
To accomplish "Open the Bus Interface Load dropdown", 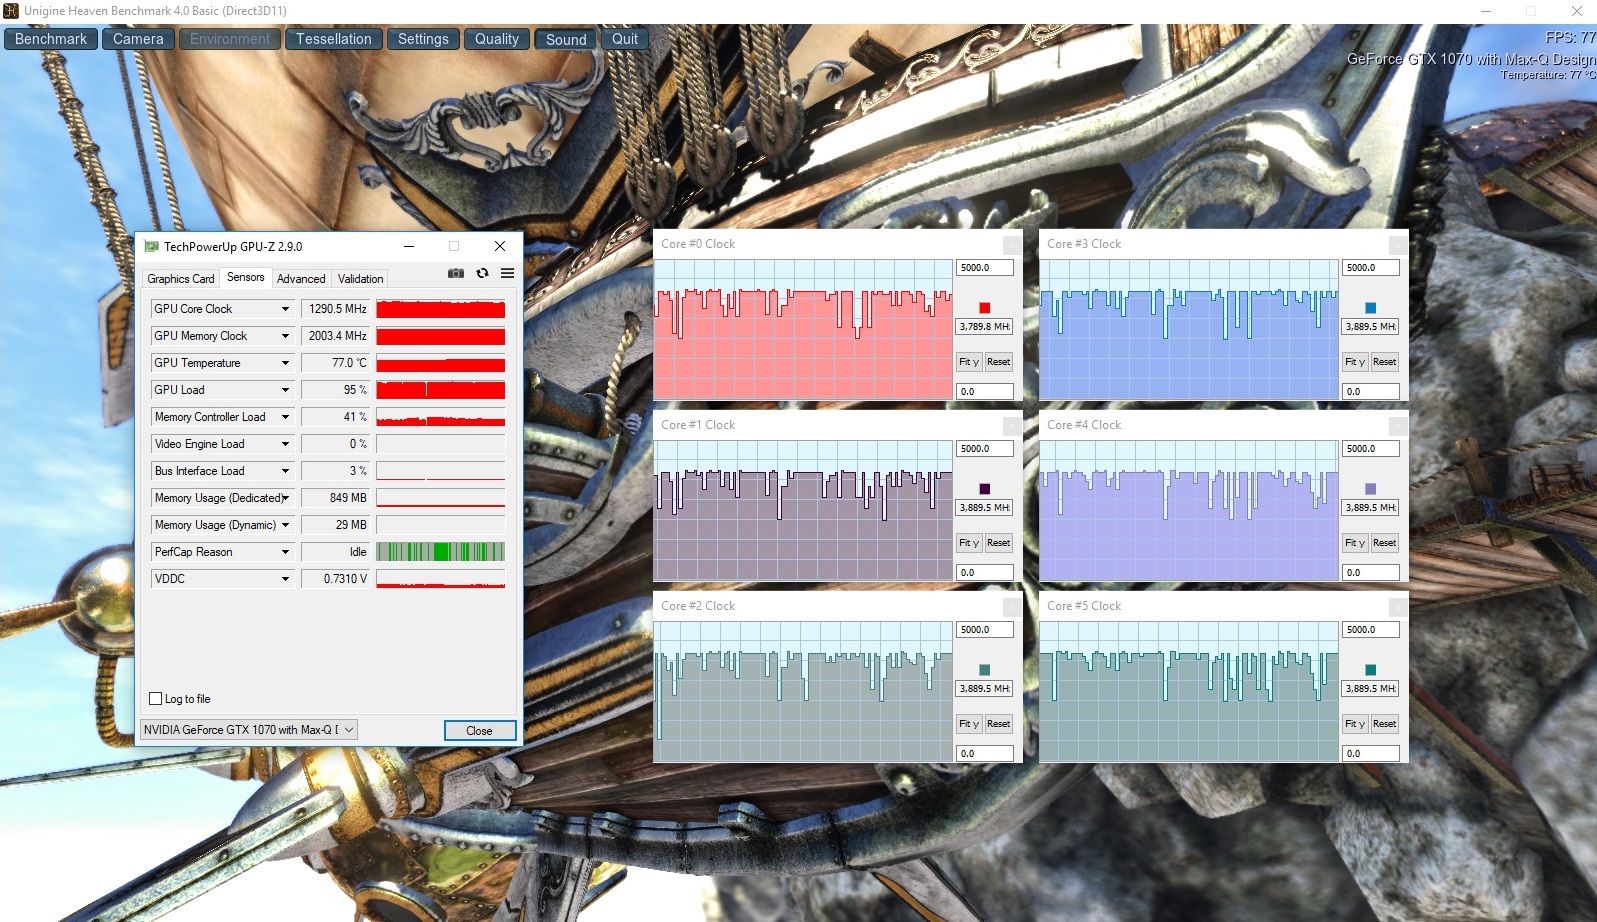I will click(285, 471).
